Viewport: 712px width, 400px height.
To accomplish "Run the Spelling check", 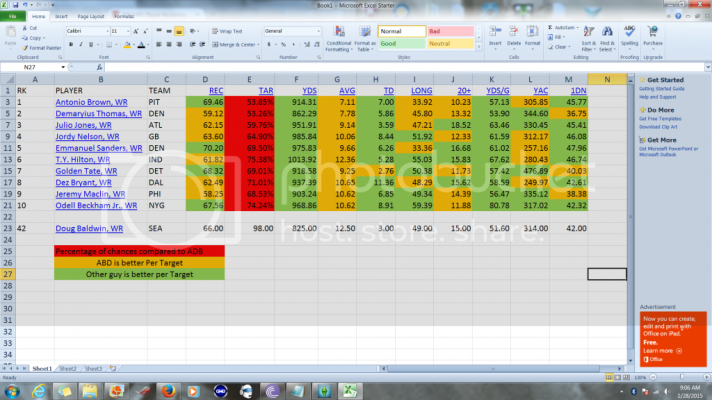I will coord(629,36).
